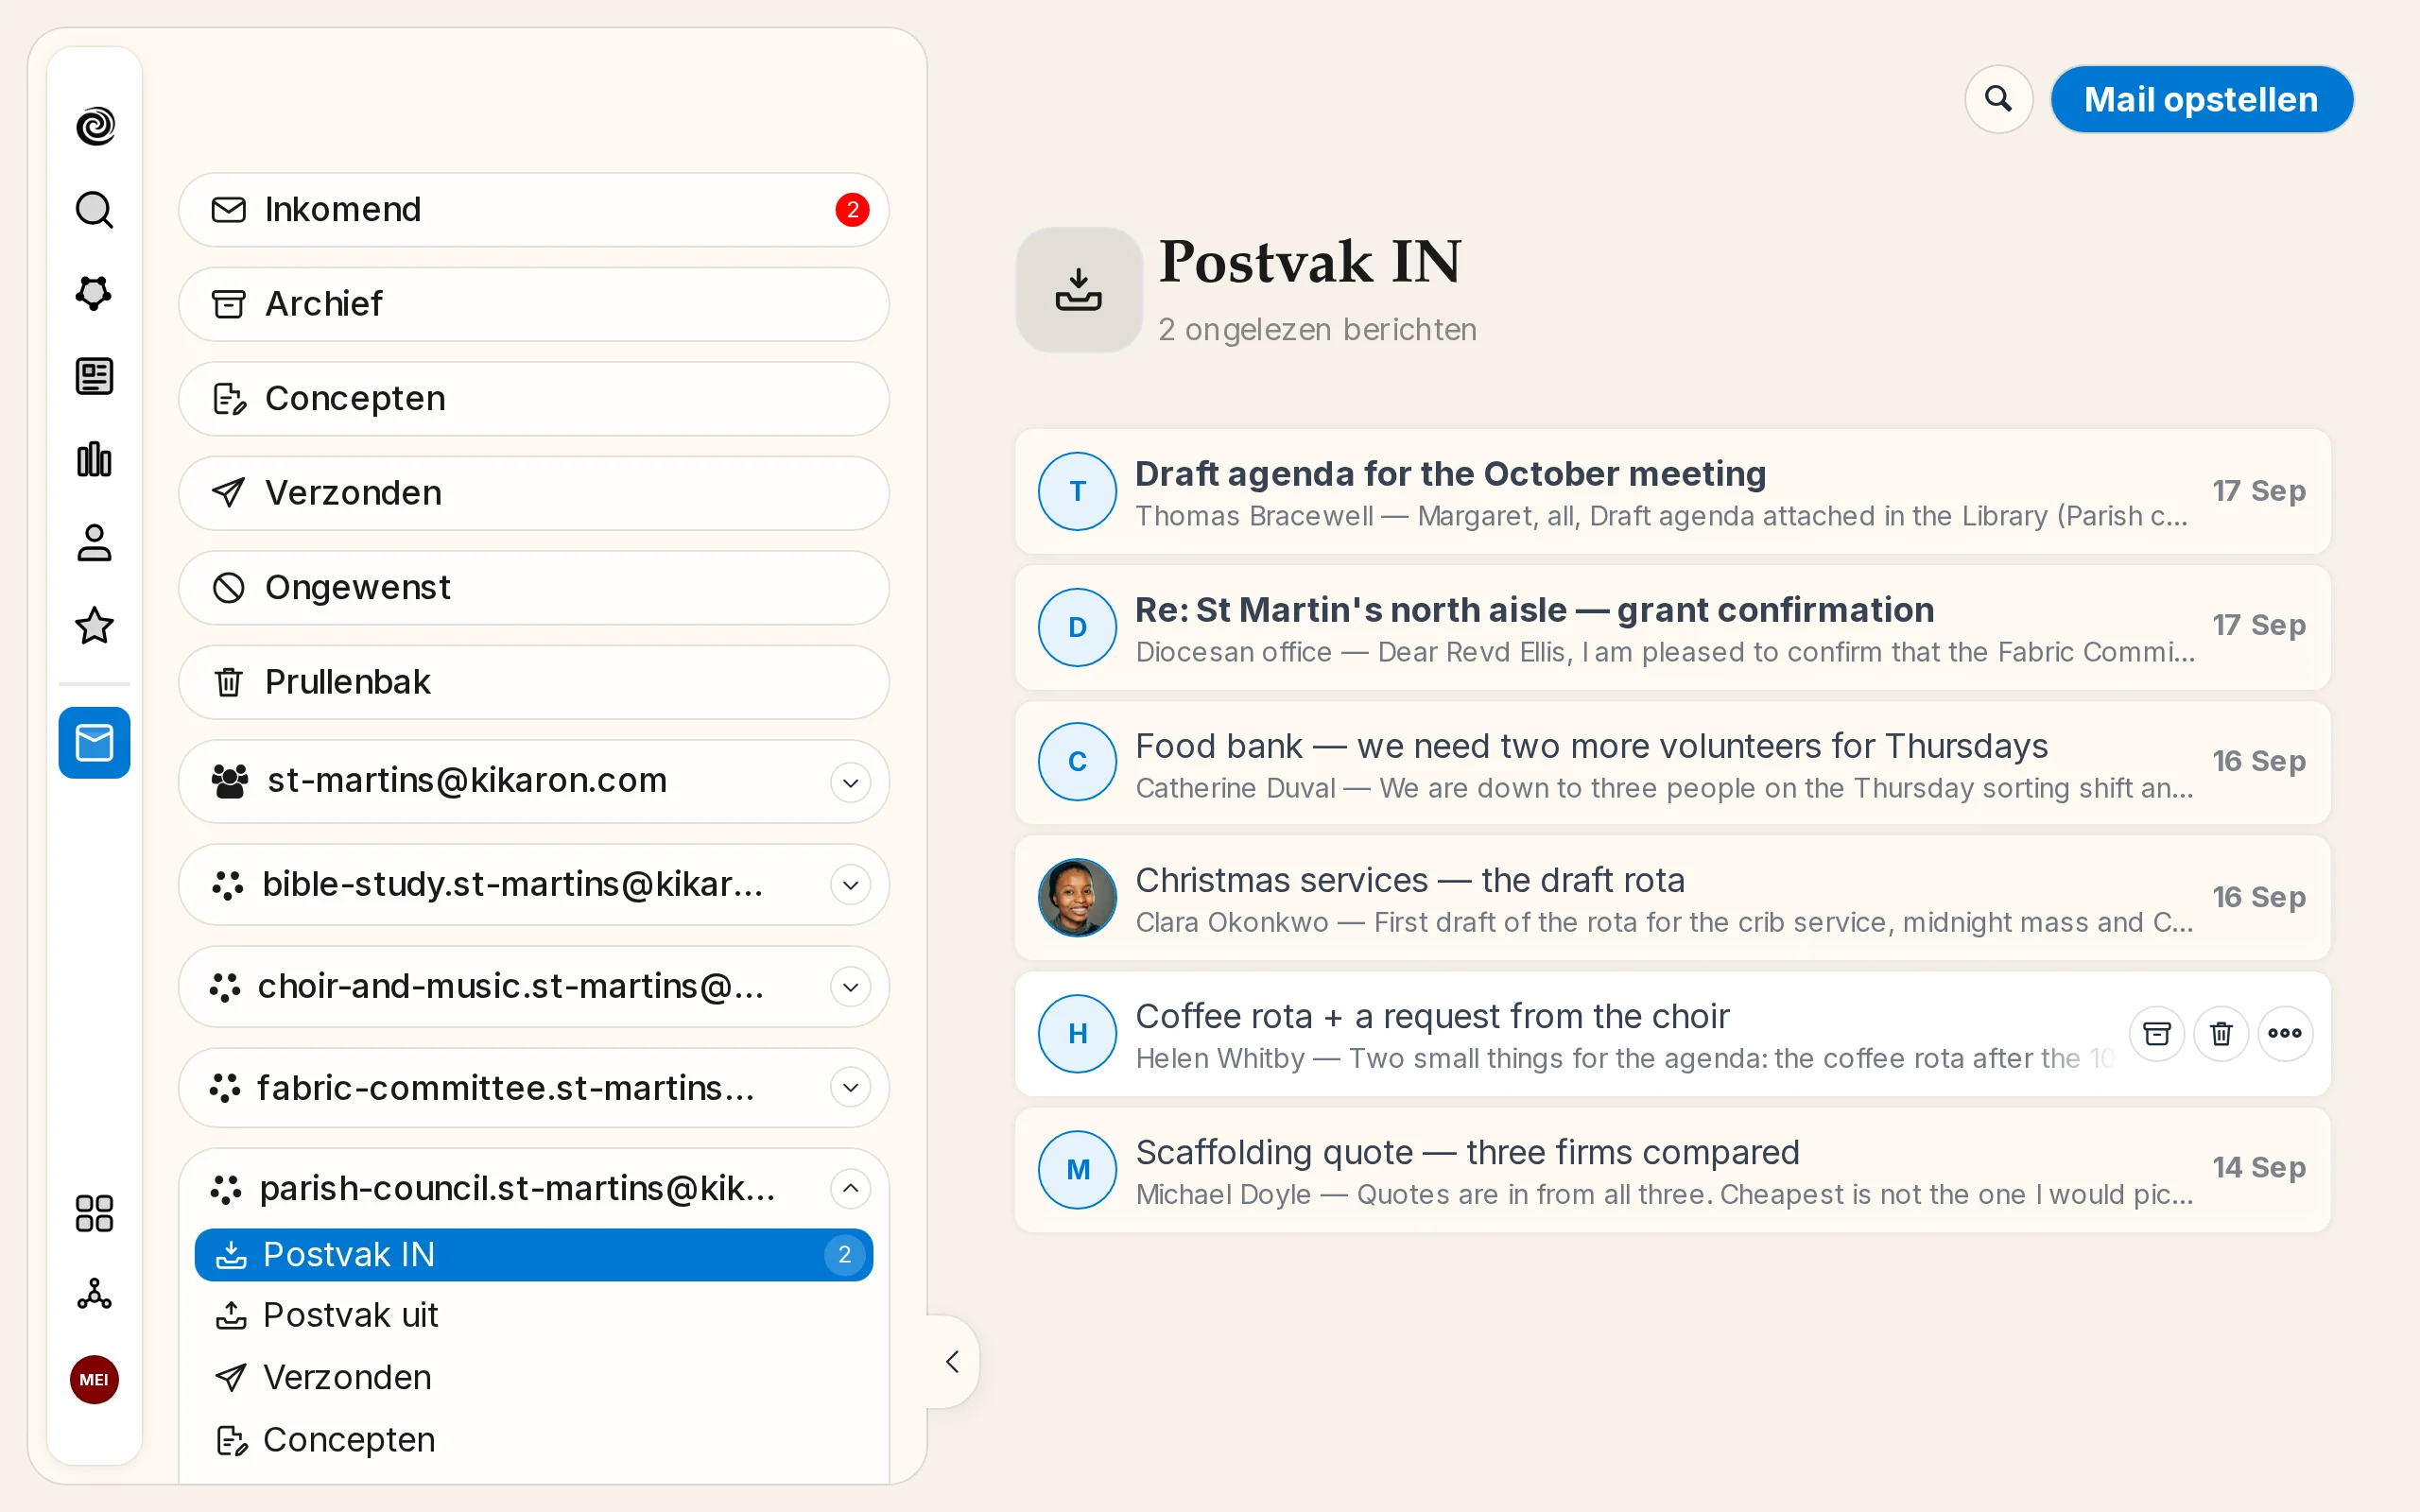Open the Archief folder
2420x1512 pixels.
(534, 304)
